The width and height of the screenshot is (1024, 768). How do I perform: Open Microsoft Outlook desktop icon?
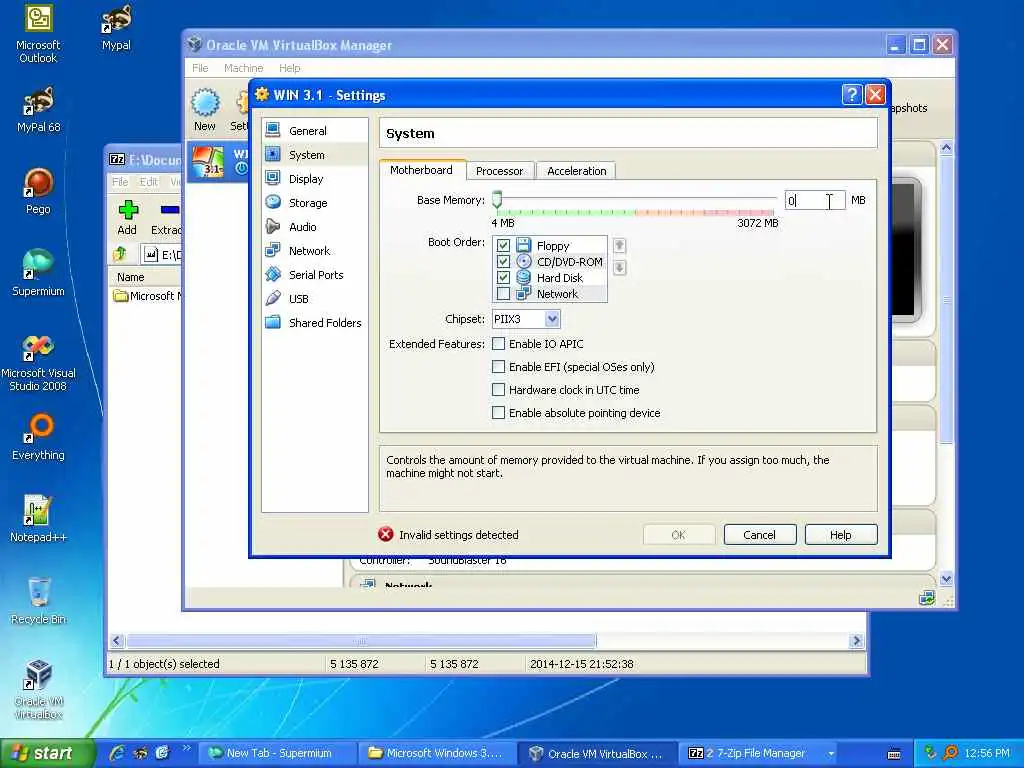coord(38,34)
